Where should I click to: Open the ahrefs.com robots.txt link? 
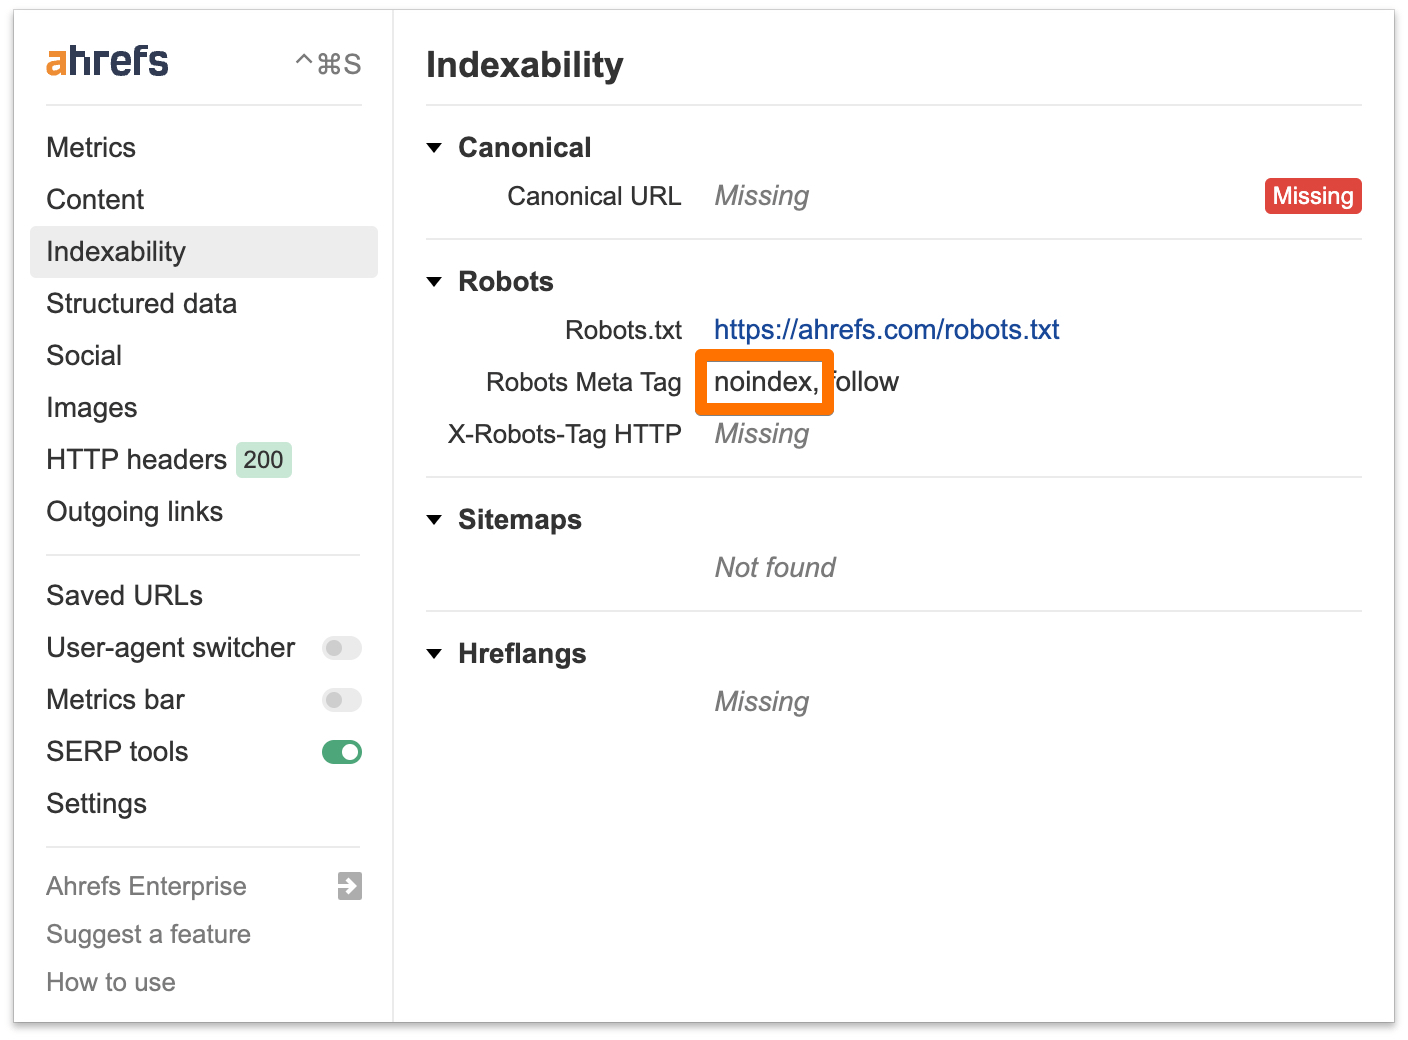(x=886, y=329)
